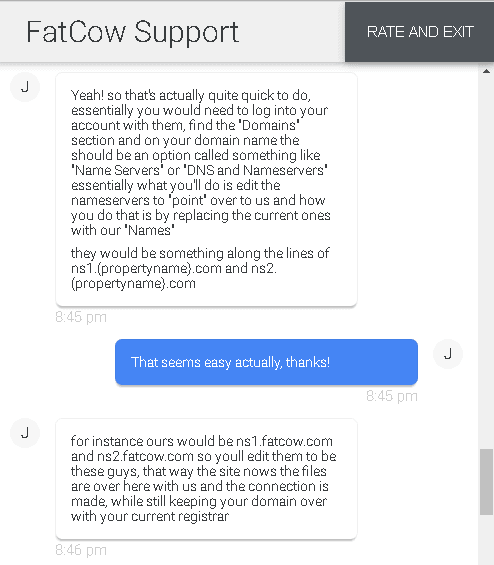Screen dimensions: 494x565
Task: Click the scrollbar track above the thumb
Action: coord(486,262)
